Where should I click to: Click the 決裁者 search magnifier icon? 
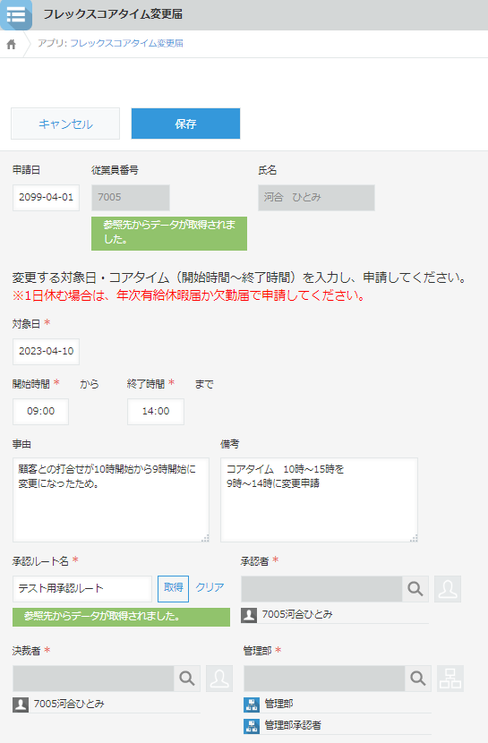pos(187,679)
